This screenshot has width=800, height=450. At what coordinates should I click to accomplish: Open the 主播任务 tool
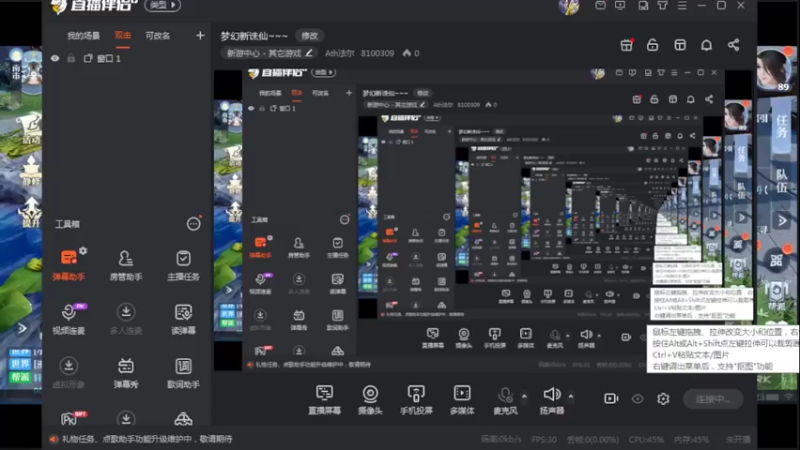click(x=183, y=265)
